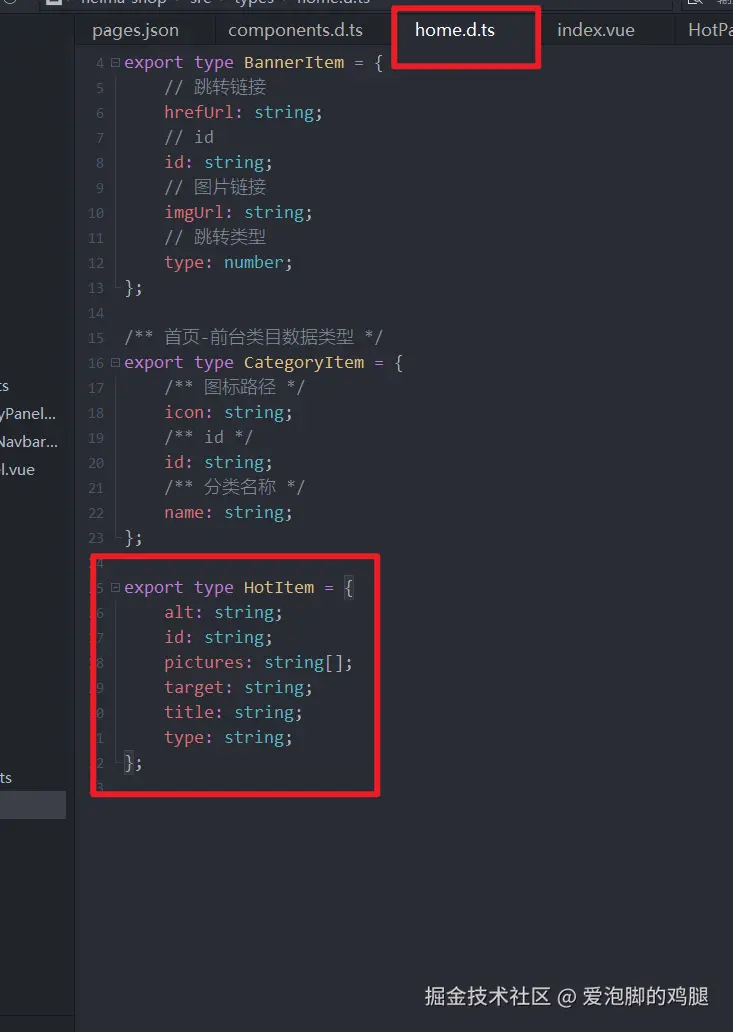Click 'export type CategoryItem' declaration

point(244,363)
